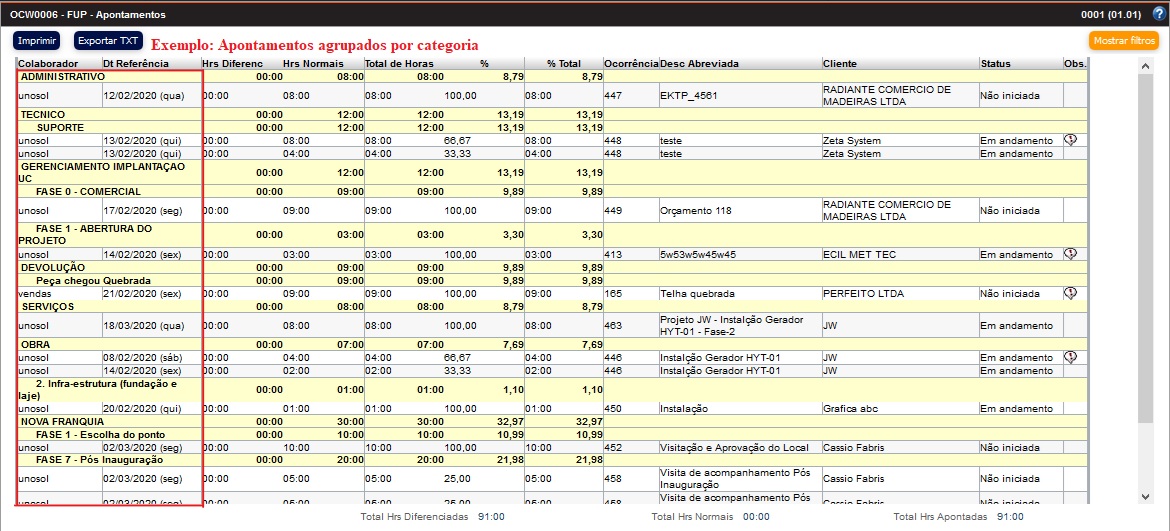This screenshot has height=531, width=1170.
Task: Click the Ocorrência column header
Action: (630, 64)
